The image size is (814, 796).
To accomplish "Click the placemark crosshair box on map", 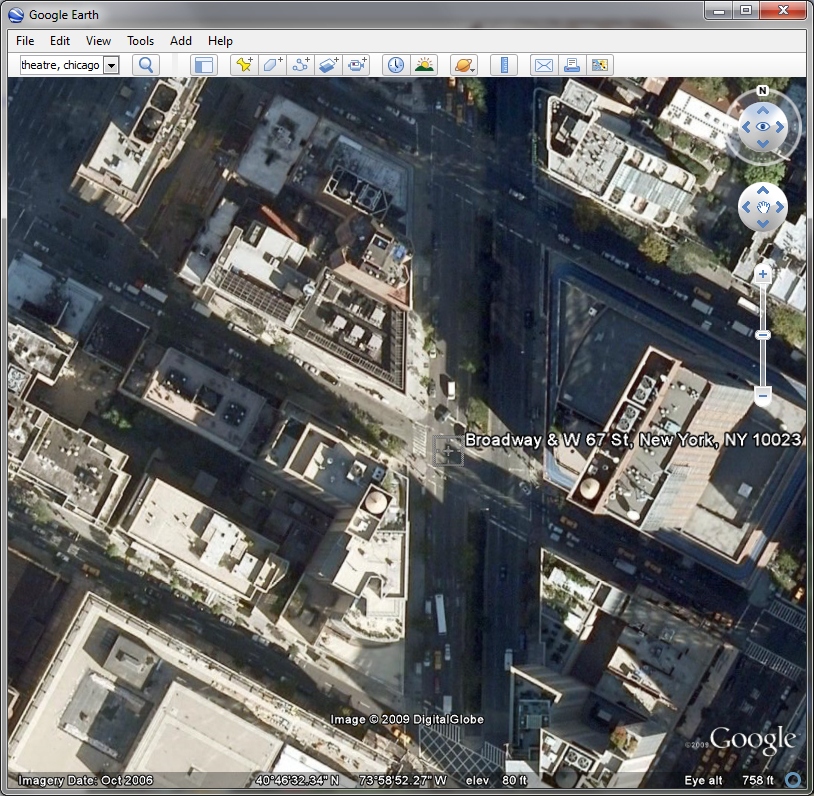I will click(x=448, y=451).
